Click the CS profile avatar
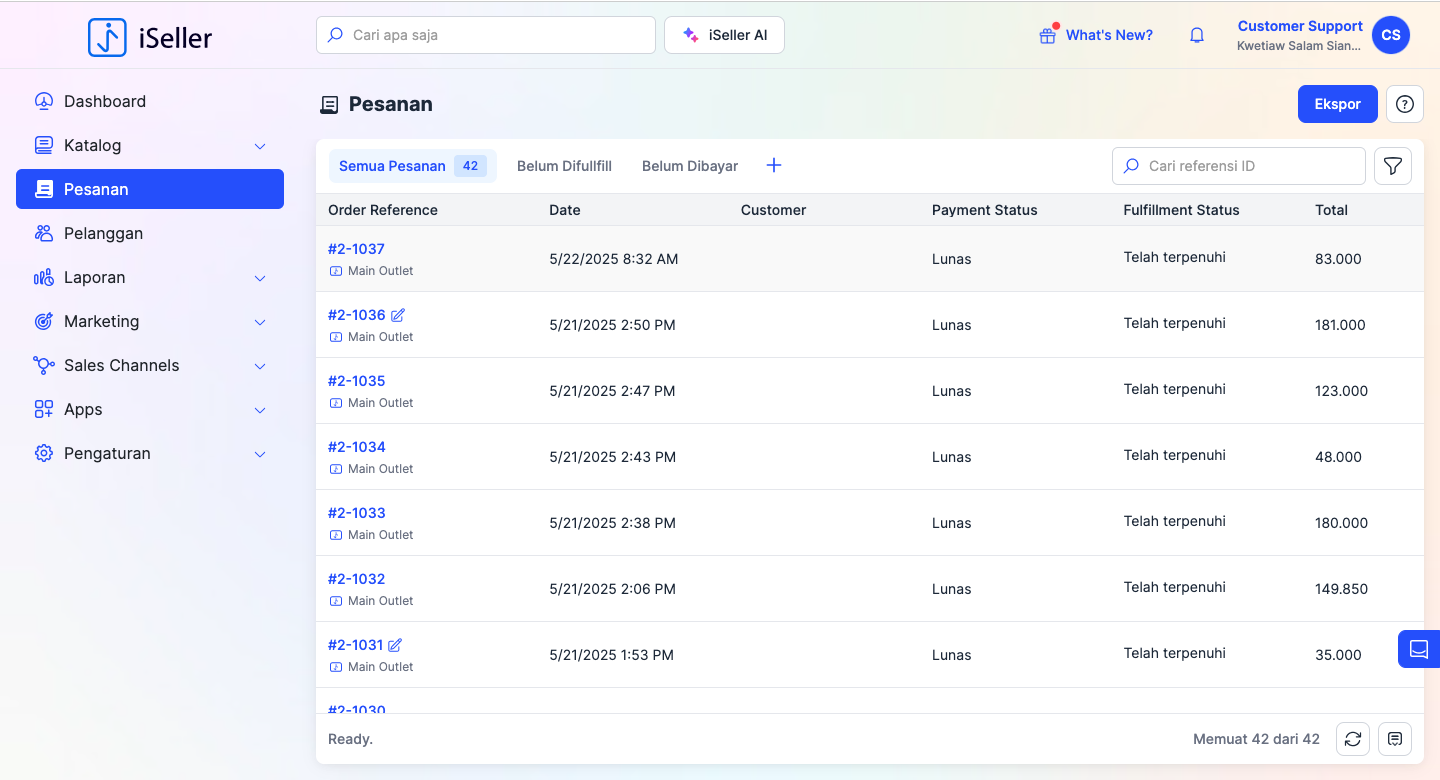1440x780 pixels. coord(1390,35)
